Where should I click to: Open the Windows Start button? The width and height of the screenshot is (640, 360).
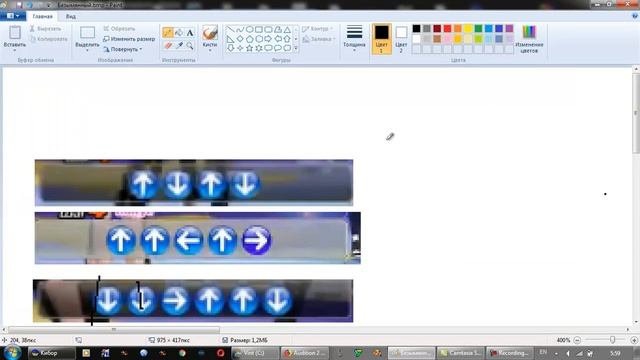tap(12, 353)
